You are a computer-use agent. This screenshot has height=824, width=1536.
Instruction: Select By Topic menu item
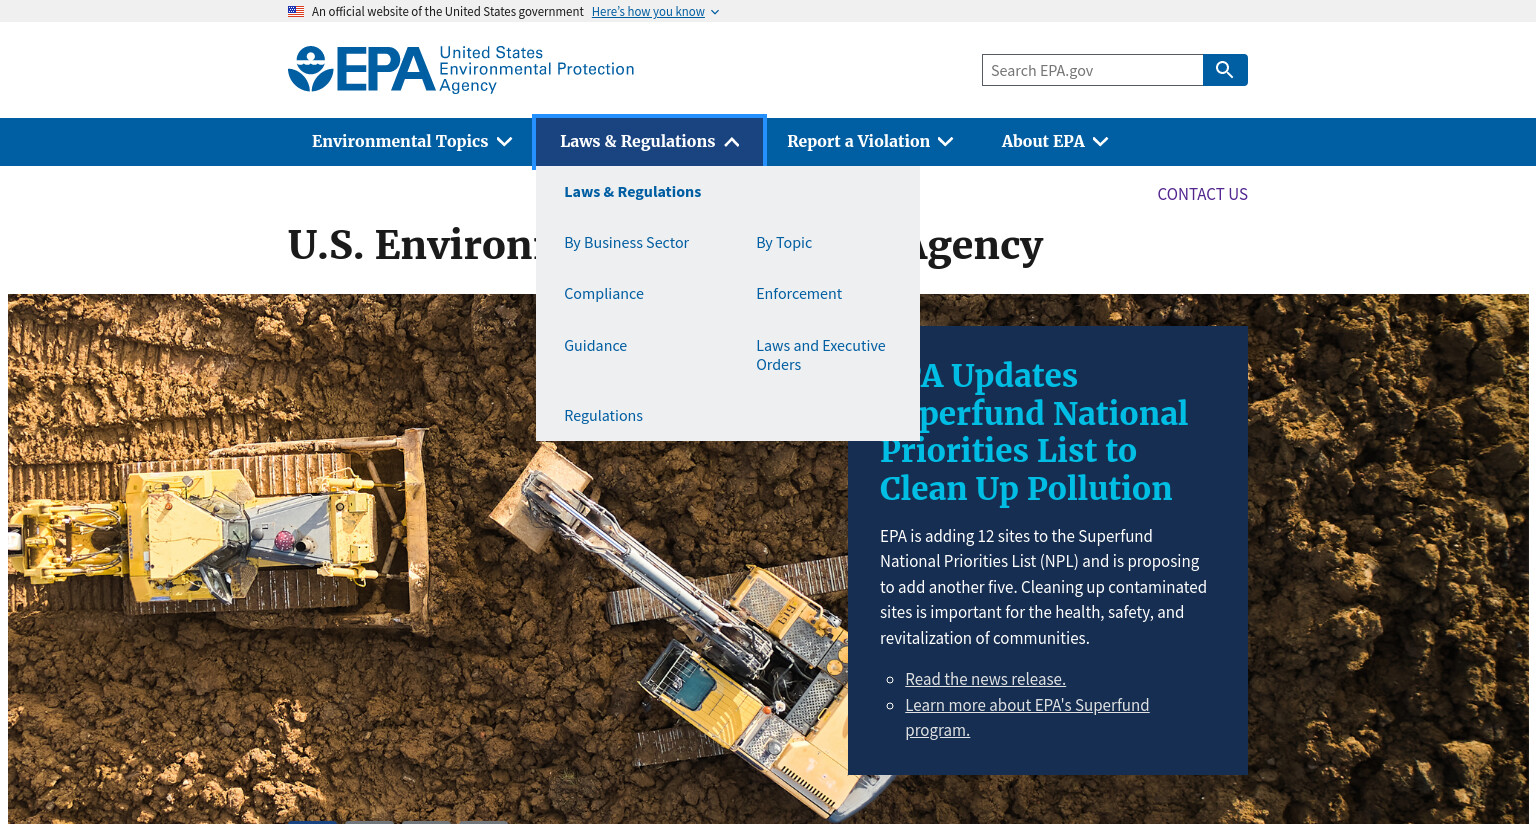click(784, 243)
